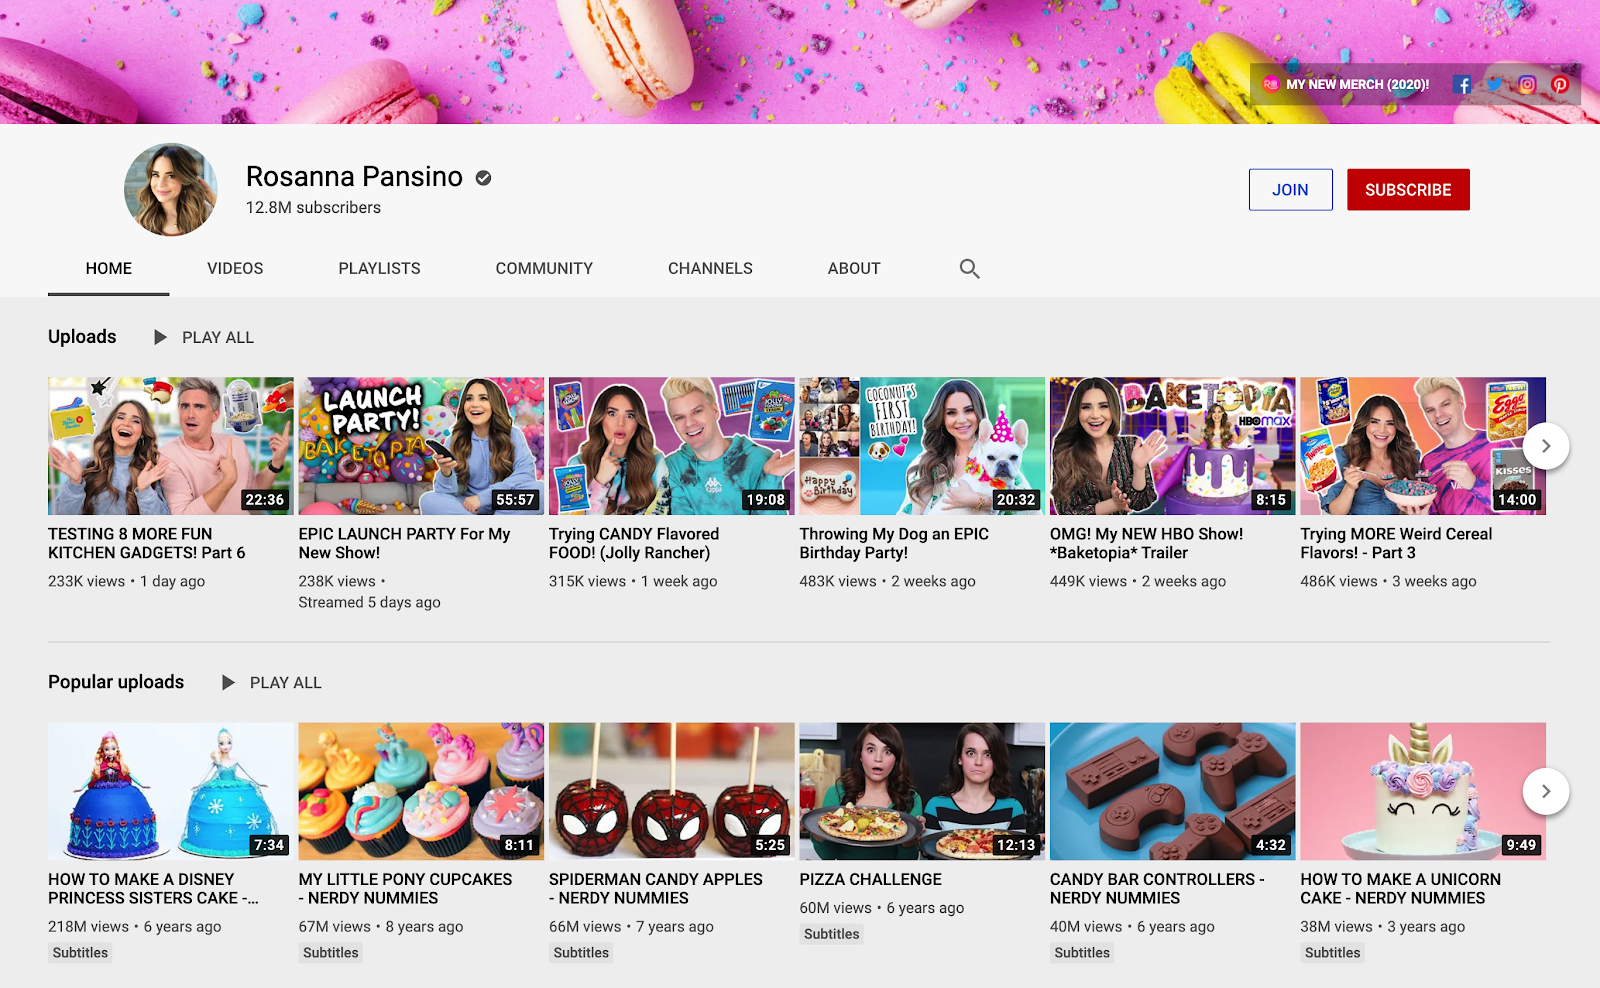Click the channel search magnifier icon
Viewport: 1600px width, 988px height.
pos(969,268)
